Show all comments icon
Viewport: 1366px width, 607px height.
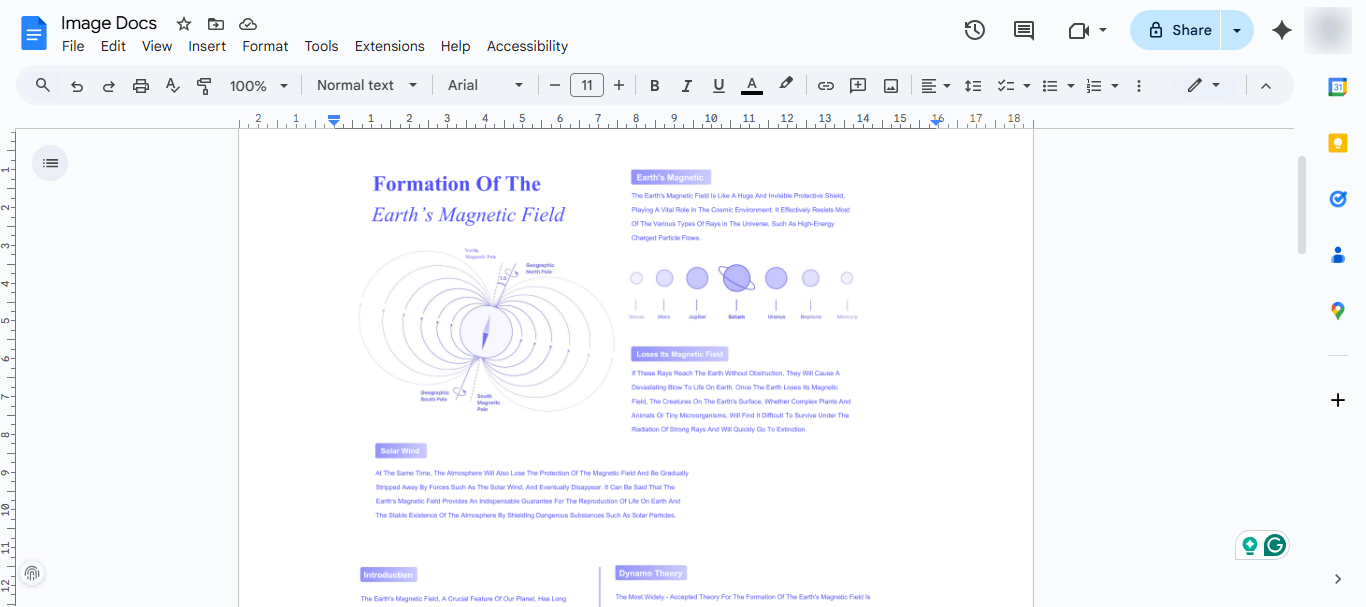click(x=1024, y=30)
